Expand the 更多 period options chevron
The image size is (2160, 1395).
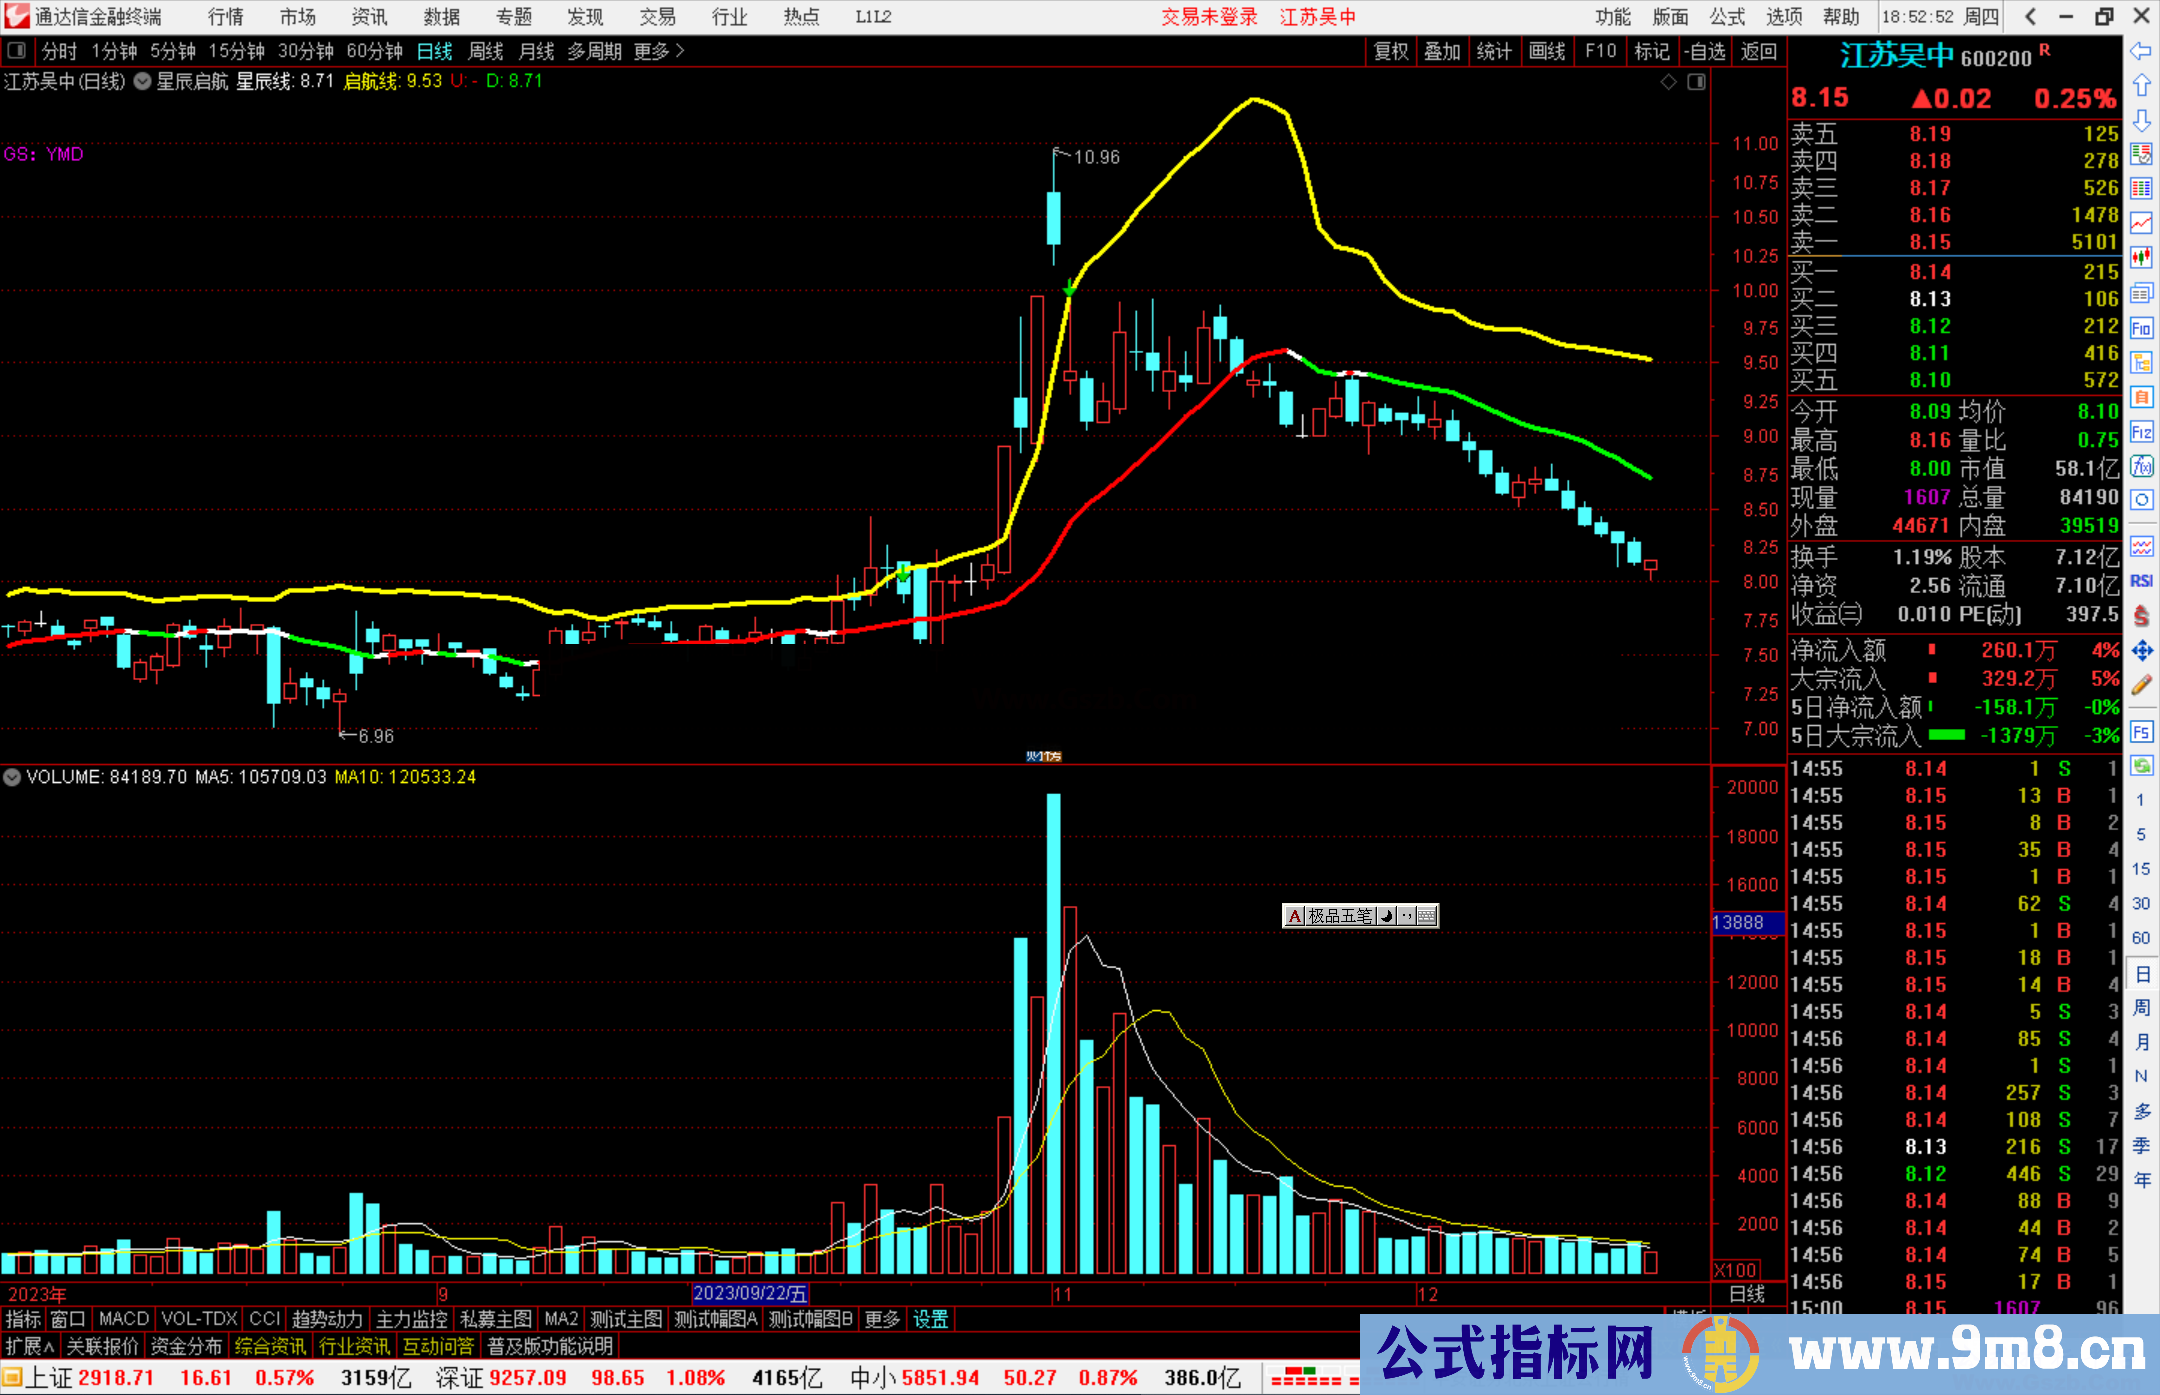coord(680,51)
